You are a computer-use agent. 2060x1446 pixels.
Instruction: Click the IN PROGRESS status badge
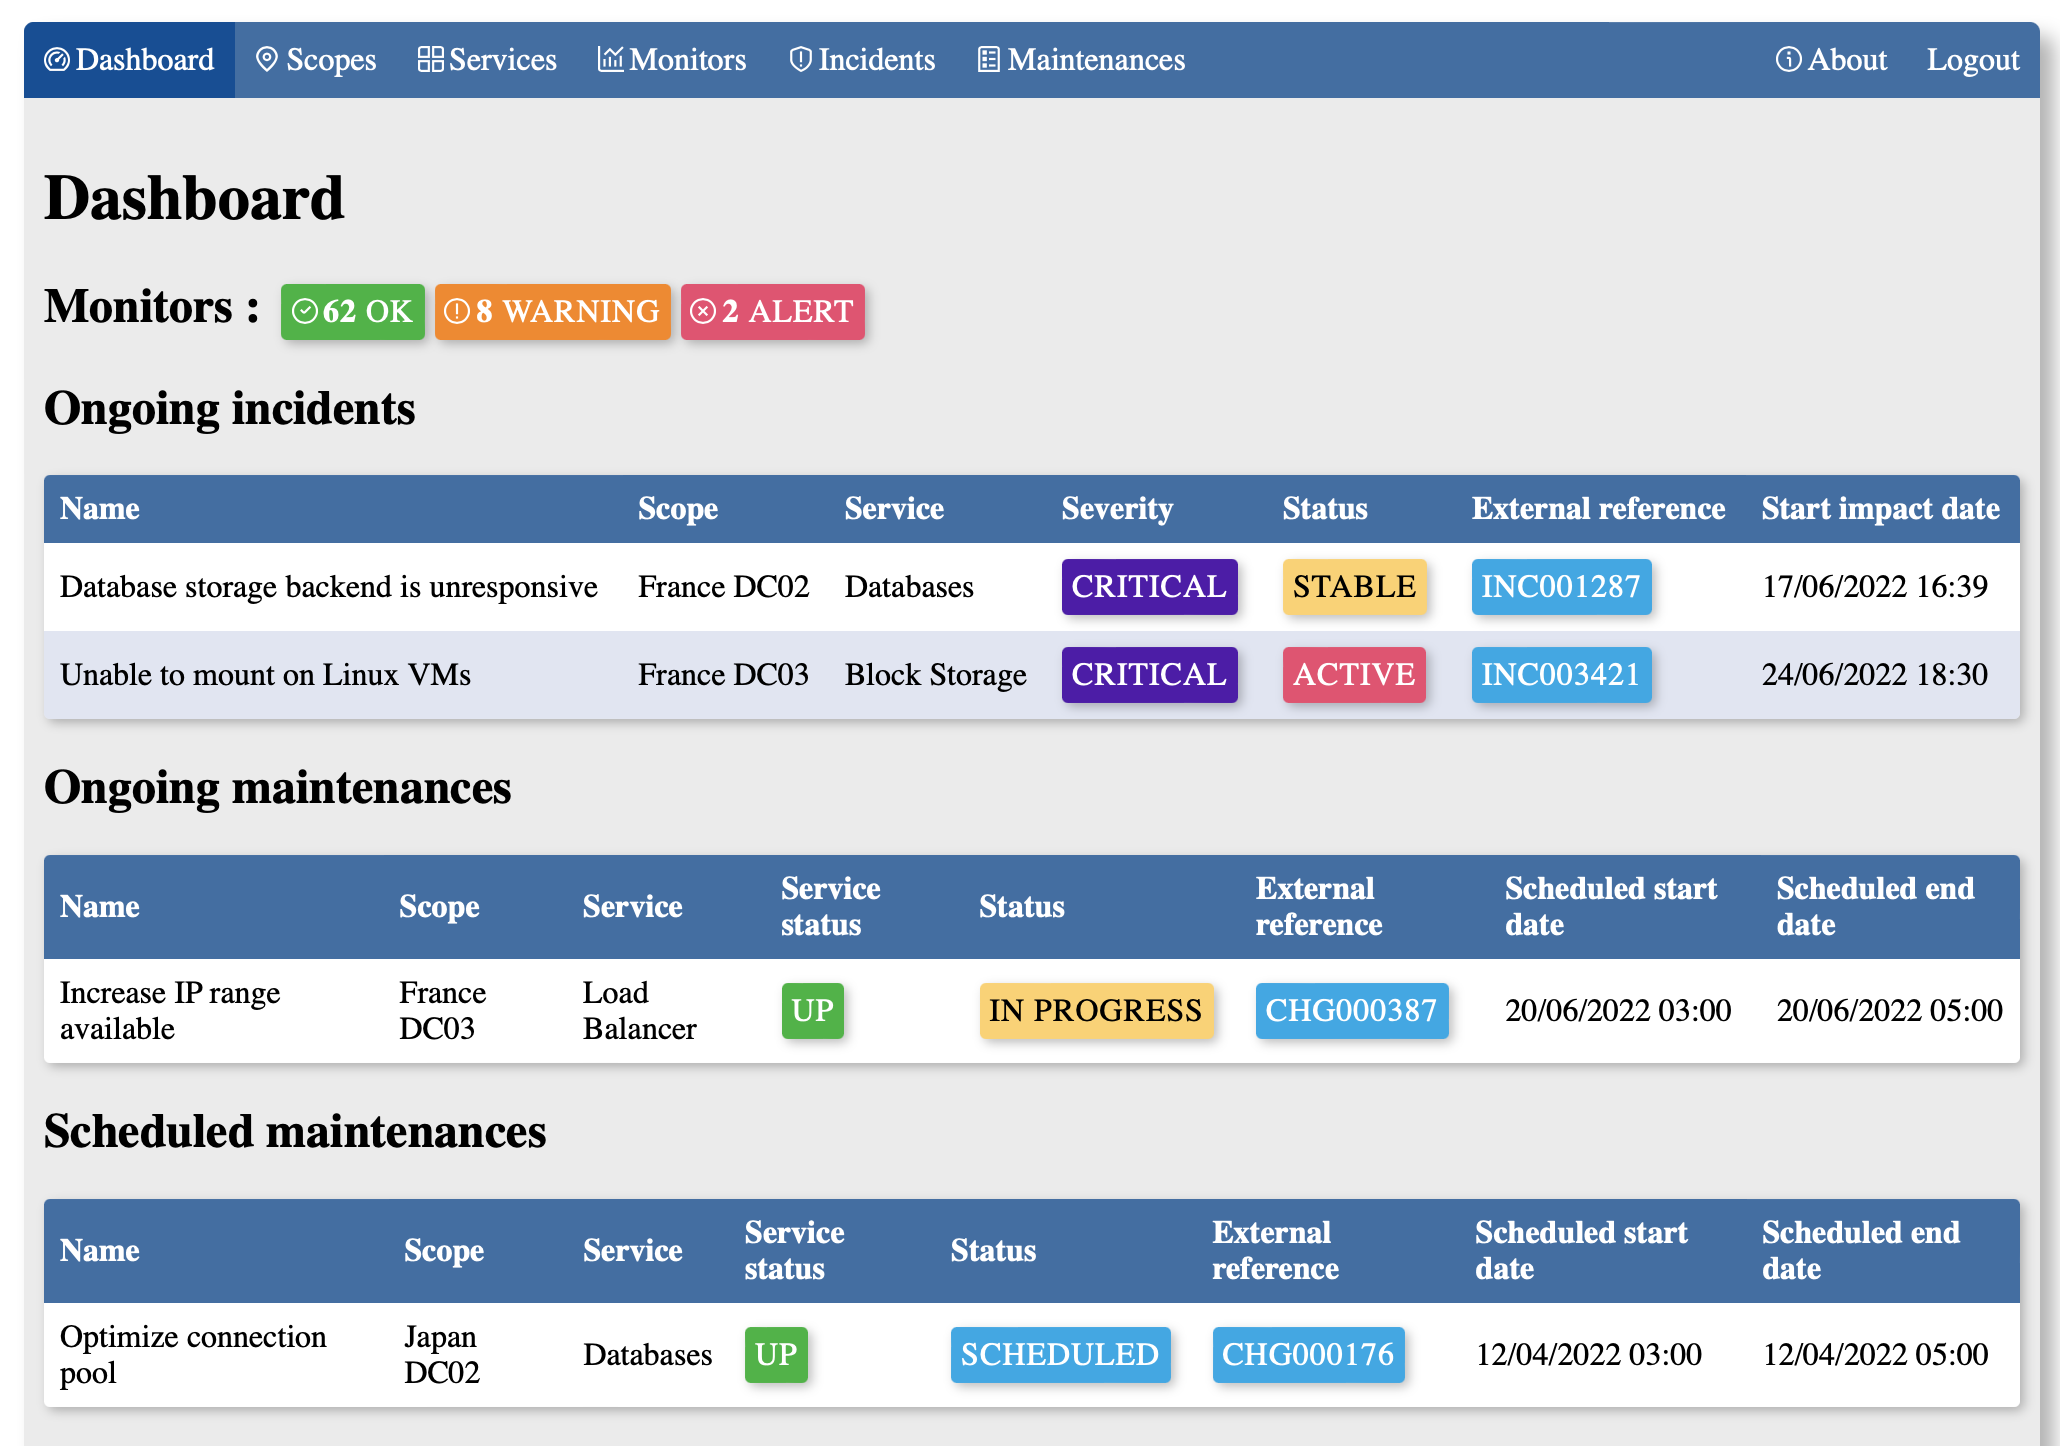click(x=1096, y=1011)
